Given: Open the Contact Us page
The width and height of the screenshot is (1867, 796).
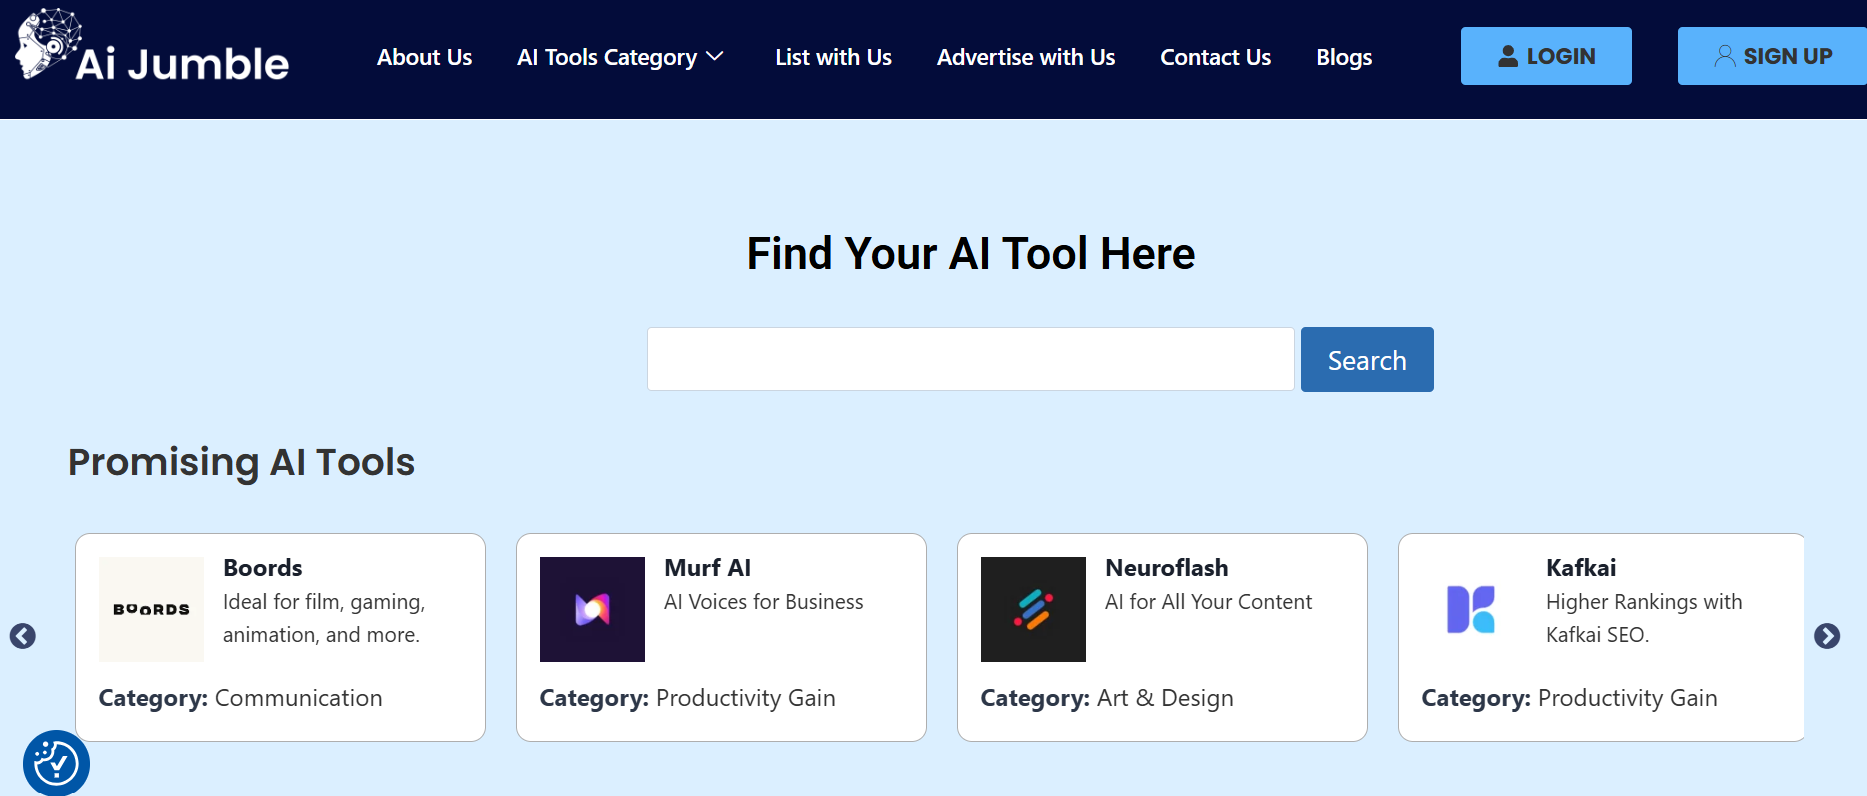Looking at the screenshot, I should click(1215, 57).
